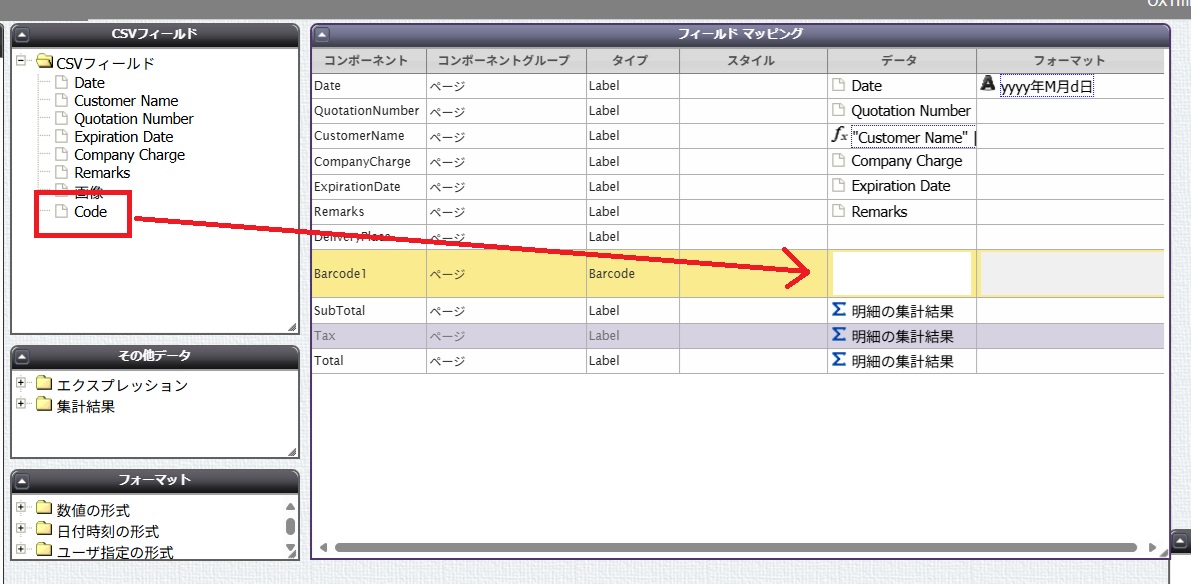1191x584 pixels.
Task: Collapse the CSVフィールド root tree node
Action: pyautogui.click(x=21, y=62)
